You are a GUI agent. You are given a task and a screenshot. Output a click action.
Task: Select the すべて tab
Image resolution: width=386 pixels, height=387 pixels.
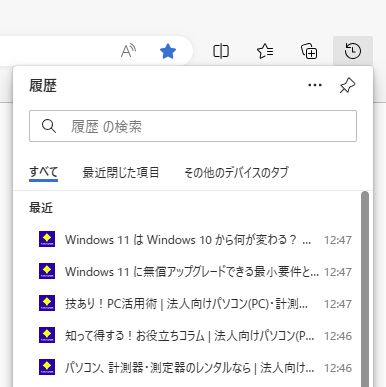pos(44,173)
